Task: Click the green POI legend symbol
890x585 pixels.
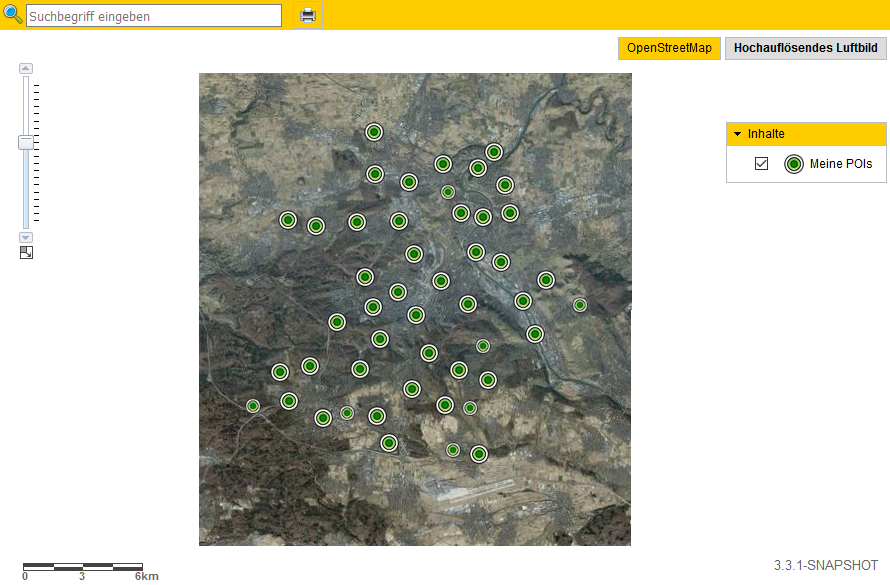Action: pyautogui.click(x=794, y=164)
